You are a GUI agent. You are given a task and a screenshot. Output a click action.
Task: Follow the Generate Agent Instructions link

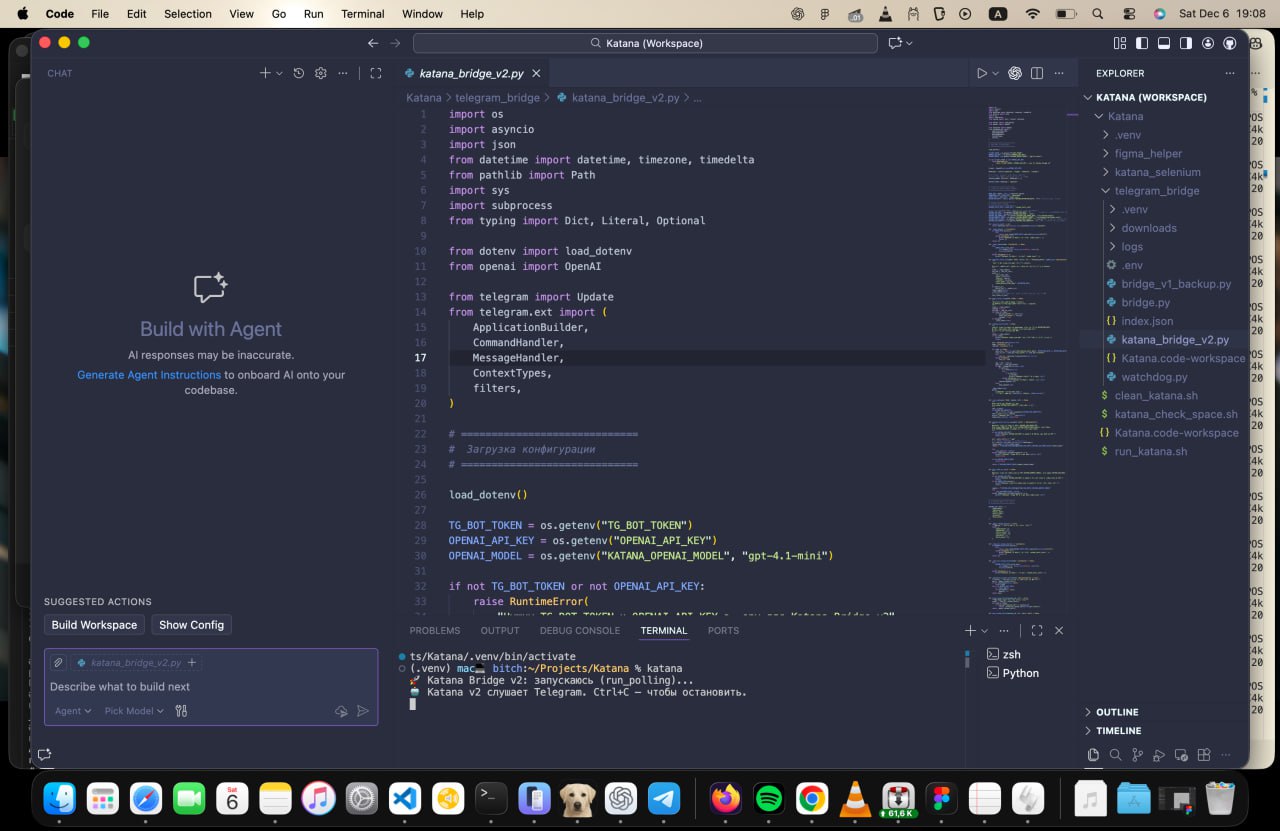(x=149, y=375)
